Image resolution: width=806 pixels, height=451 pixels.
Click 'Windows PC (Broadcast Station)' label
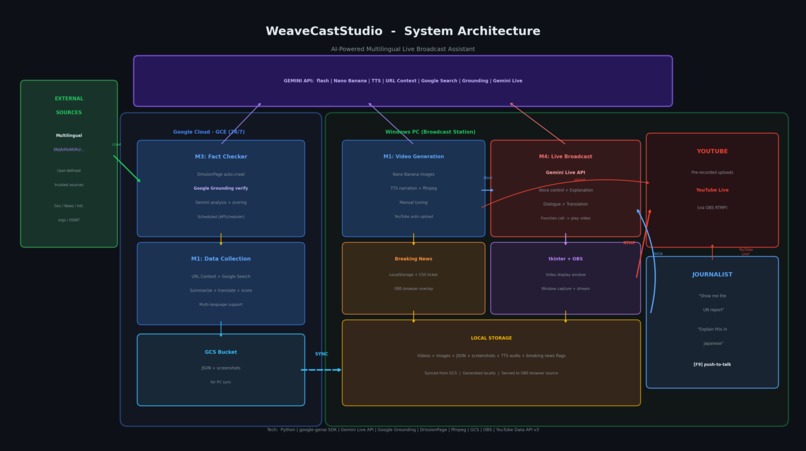430,132
